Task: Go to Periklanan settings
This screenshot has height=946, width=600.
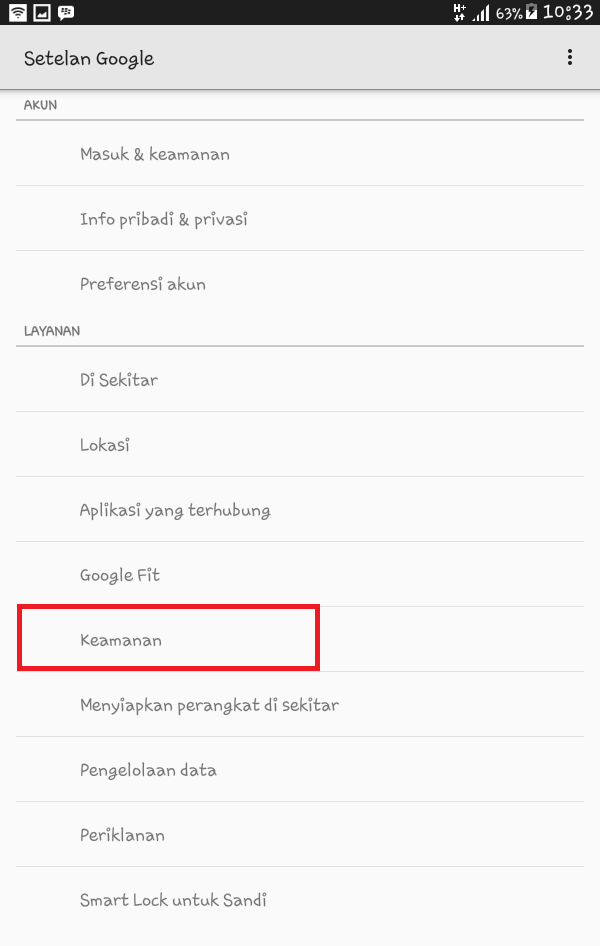Action: (122, 835)
